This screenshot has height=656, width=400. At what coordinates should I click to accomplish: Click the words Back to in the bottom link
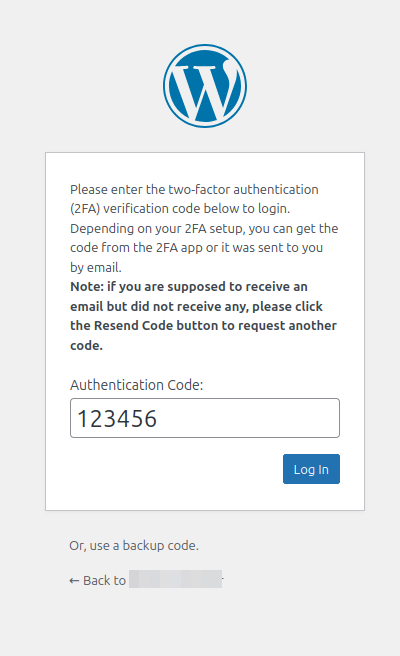tap(104, 581)
